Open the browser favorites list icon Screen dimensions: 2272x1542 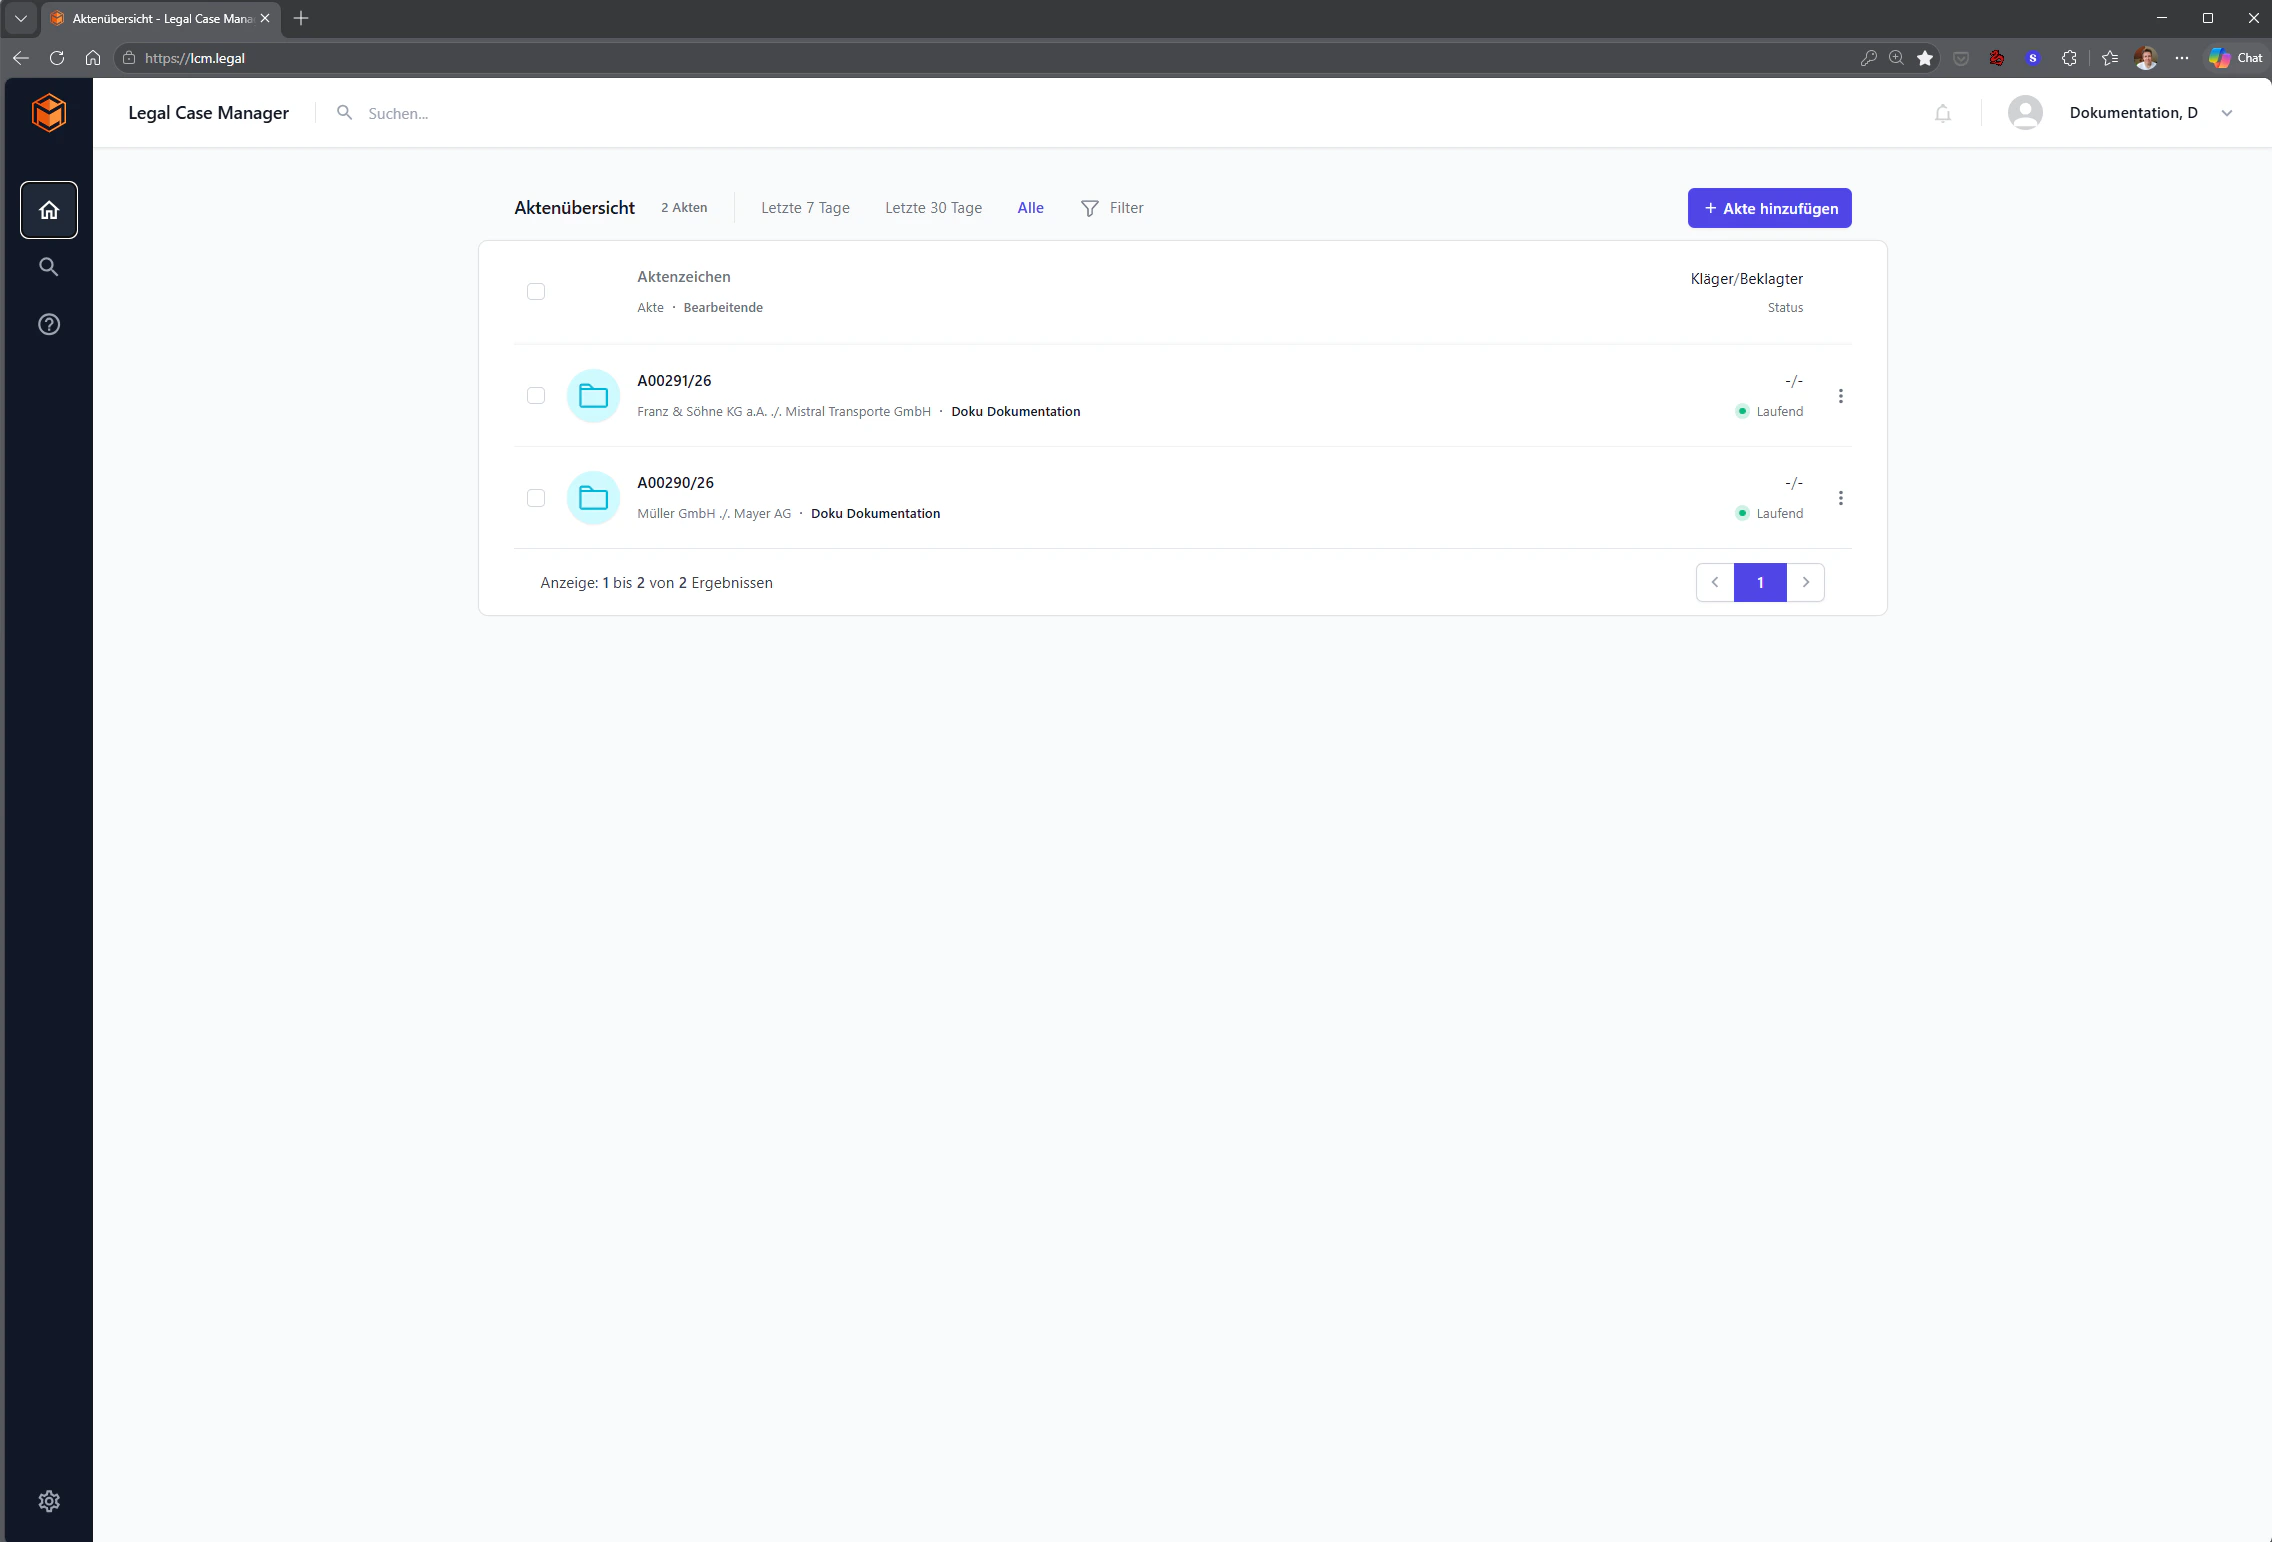coord(2110,58)
